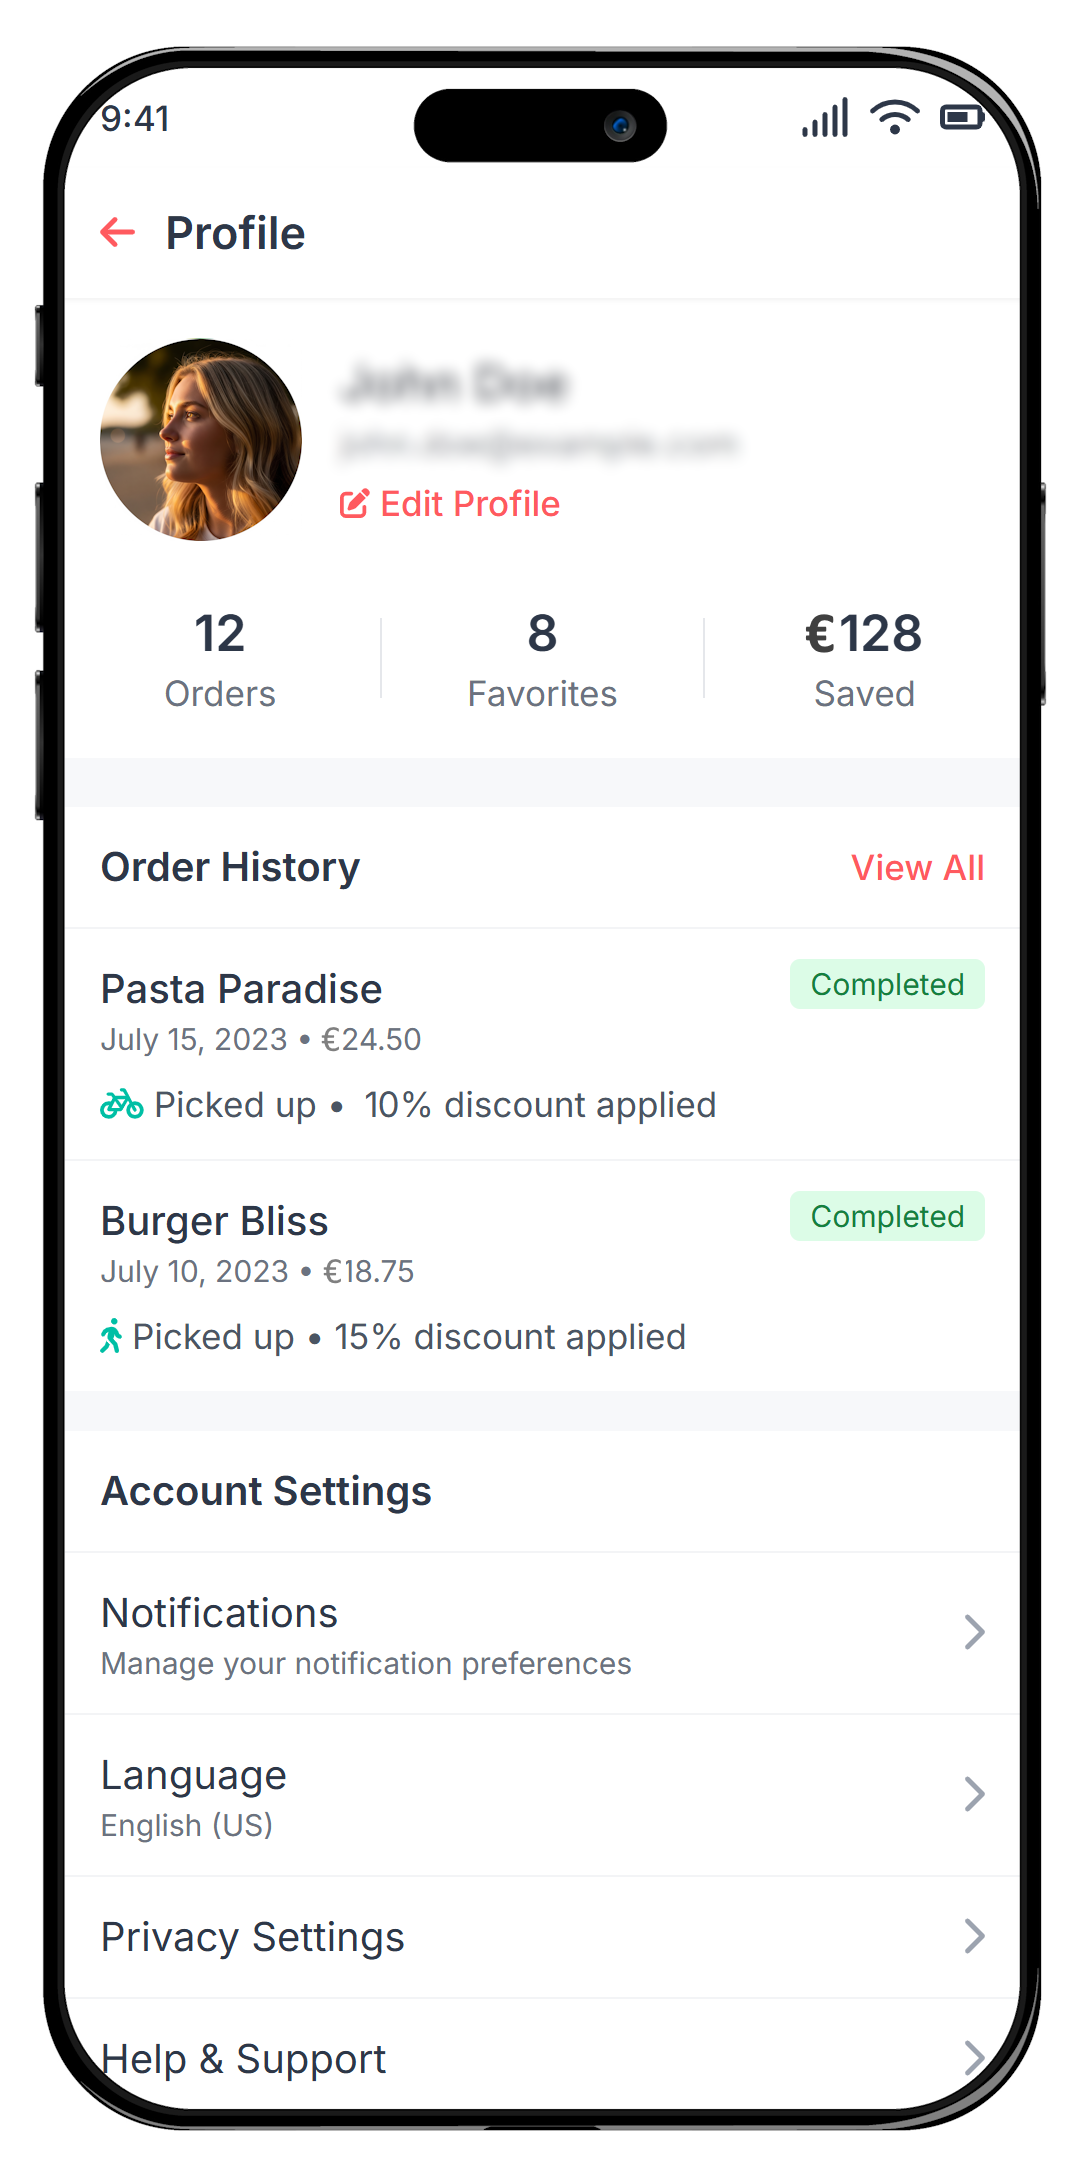The width and height of the screenshot is (1075, 2180).
Task: Click the Edit Profile pencil icon
Action: (x=354, y=504)
